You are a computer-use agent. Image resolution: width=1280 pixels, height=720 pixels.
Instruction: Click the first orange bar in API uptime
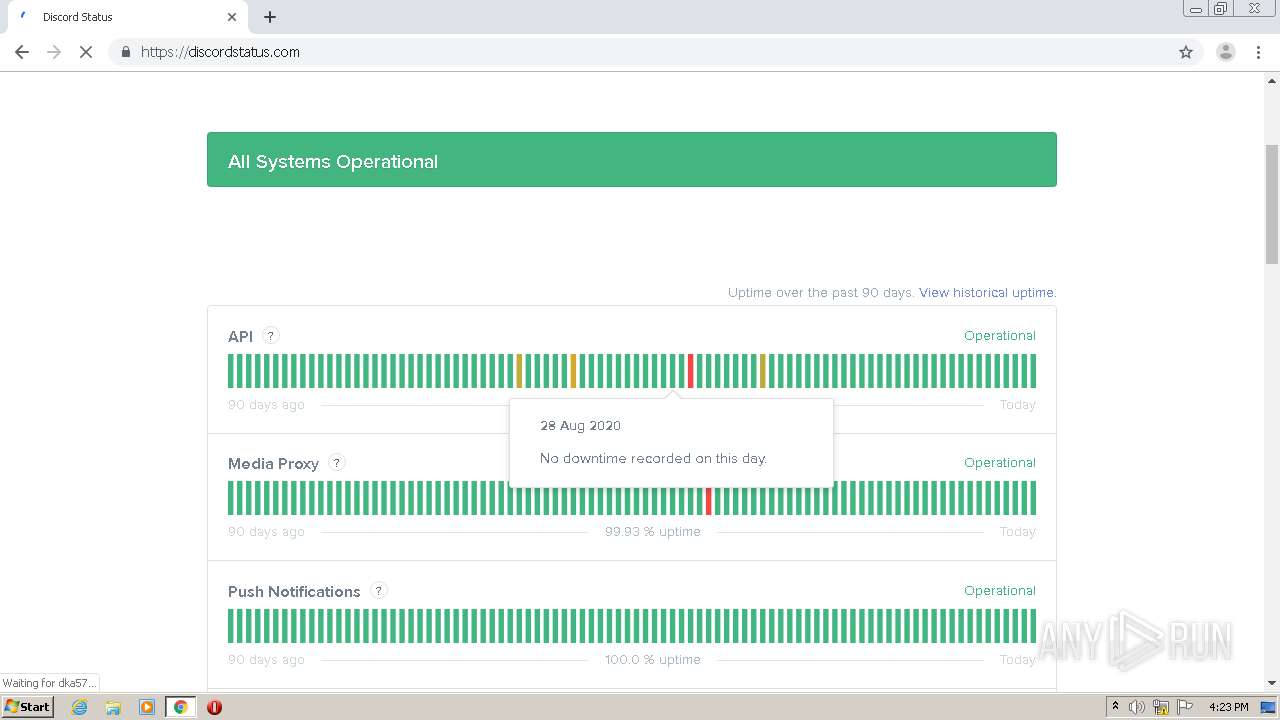(519, 371)
